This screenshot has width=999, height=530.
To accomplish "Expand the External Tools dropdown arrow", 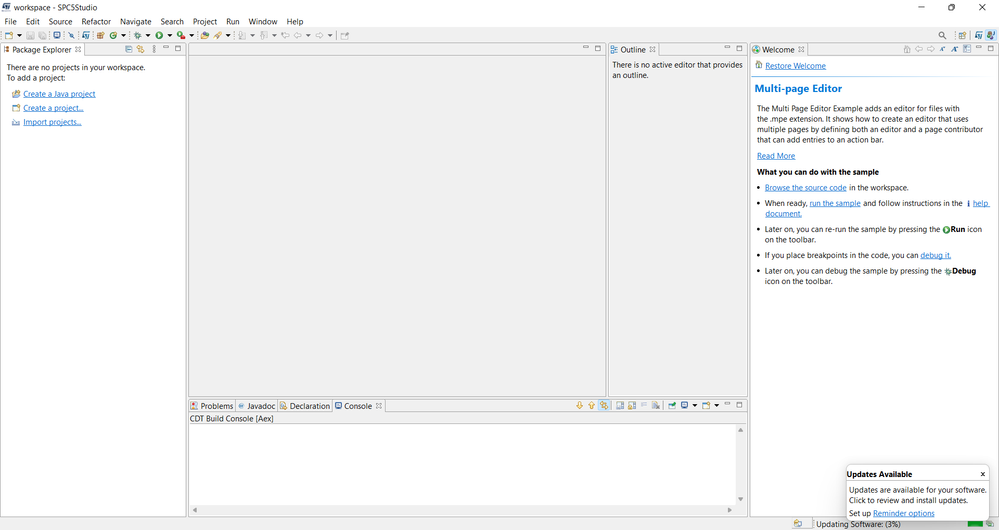I will click(x=192, y=36).
